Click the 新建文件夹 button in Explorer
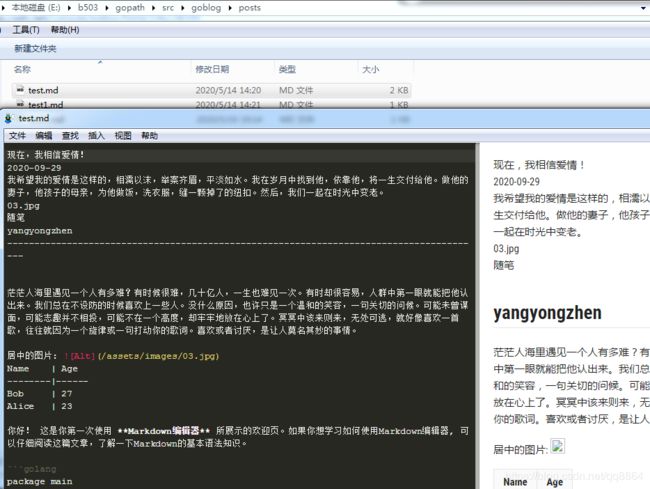The width and height of the screenshot is (650, 489). pos(35,48)
